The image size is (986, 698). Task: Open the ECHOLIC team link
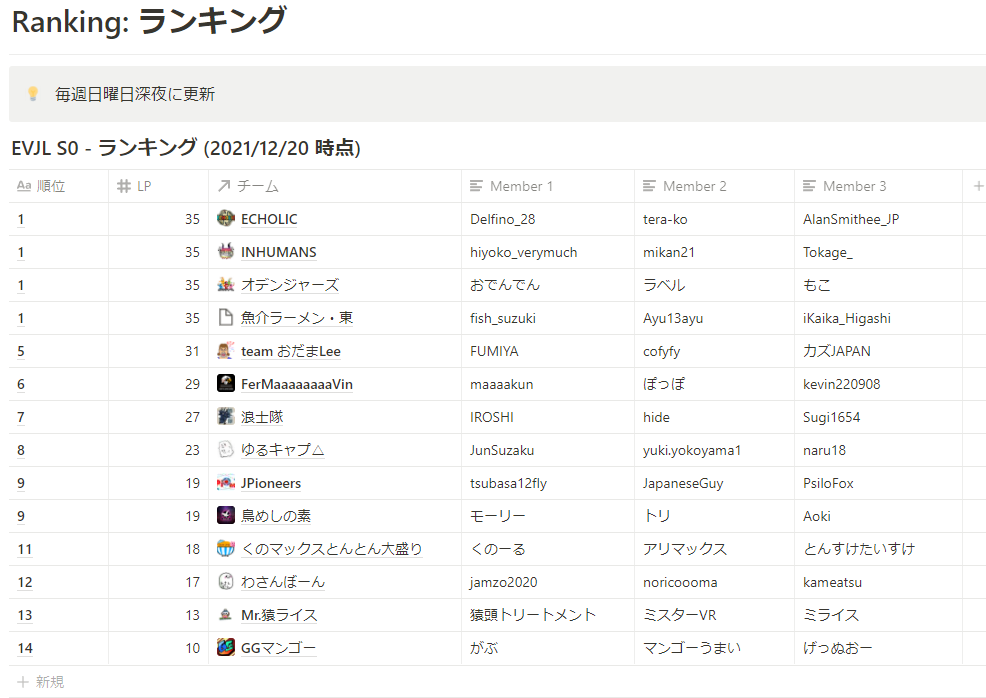[x=269, y=219]
